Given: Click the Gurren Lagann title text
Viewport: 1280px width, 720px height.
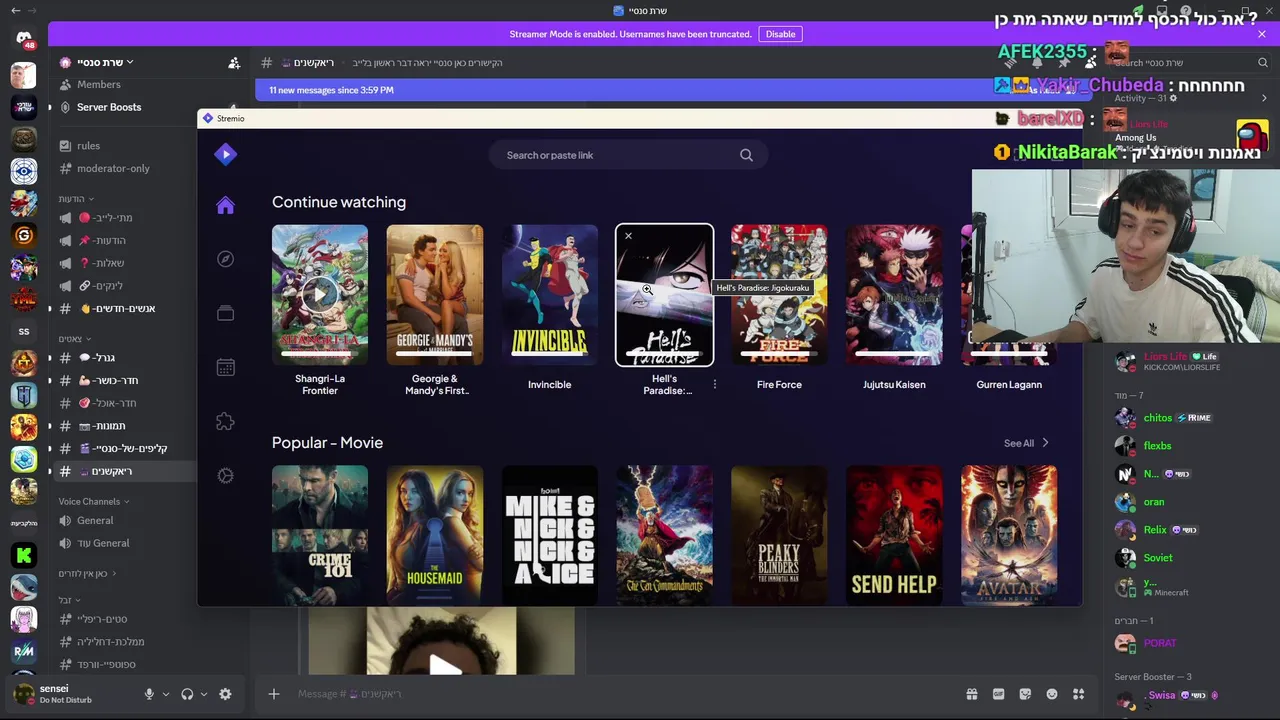Looking at the screenshot, I should (1009, 384).
